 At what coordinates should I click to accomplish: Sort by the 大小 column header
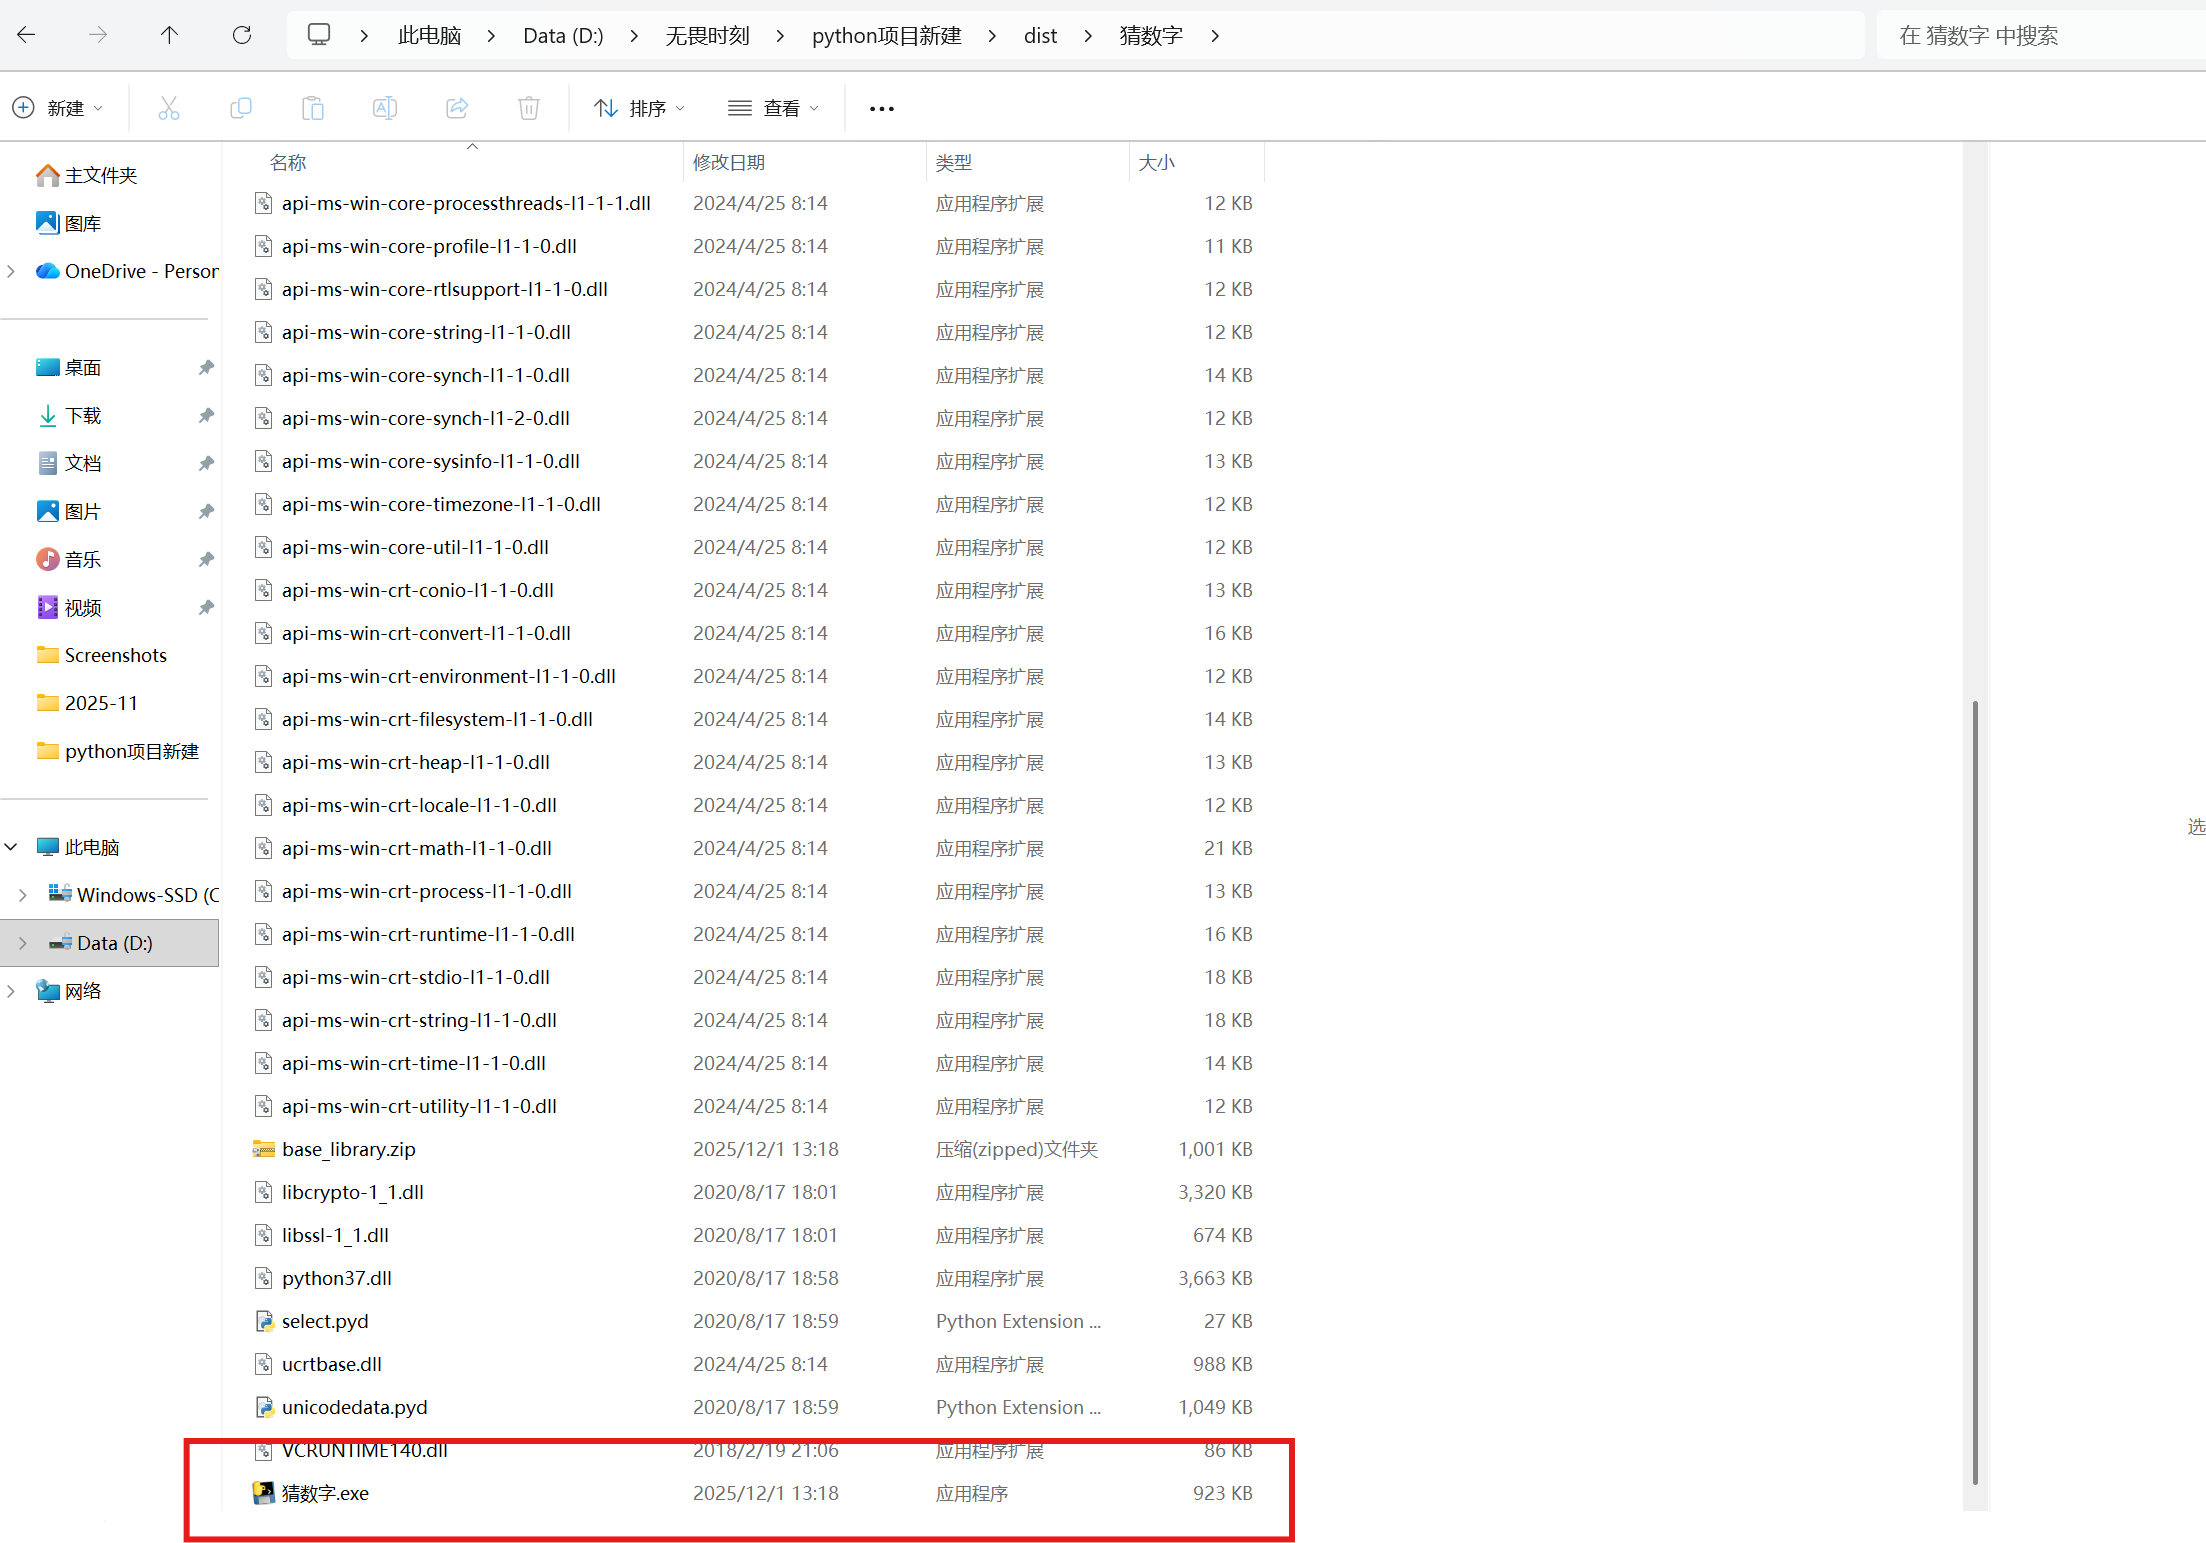pos(1157,162)
